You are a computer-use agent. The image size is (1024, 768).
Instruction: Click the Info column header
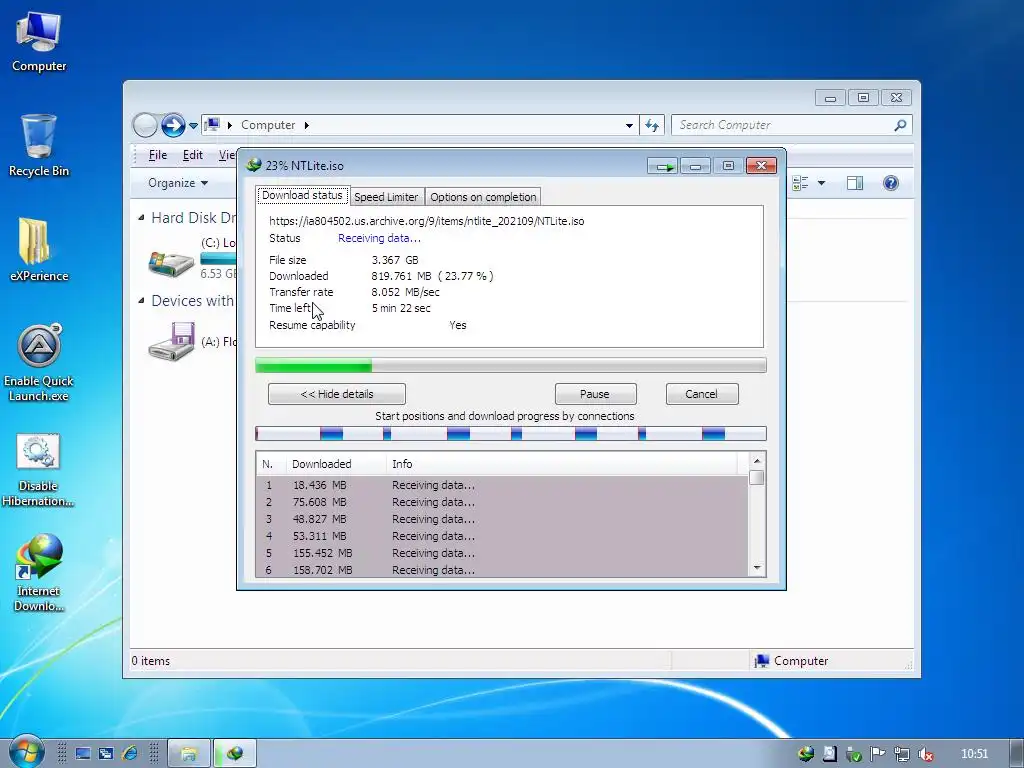tap(562, 464)
